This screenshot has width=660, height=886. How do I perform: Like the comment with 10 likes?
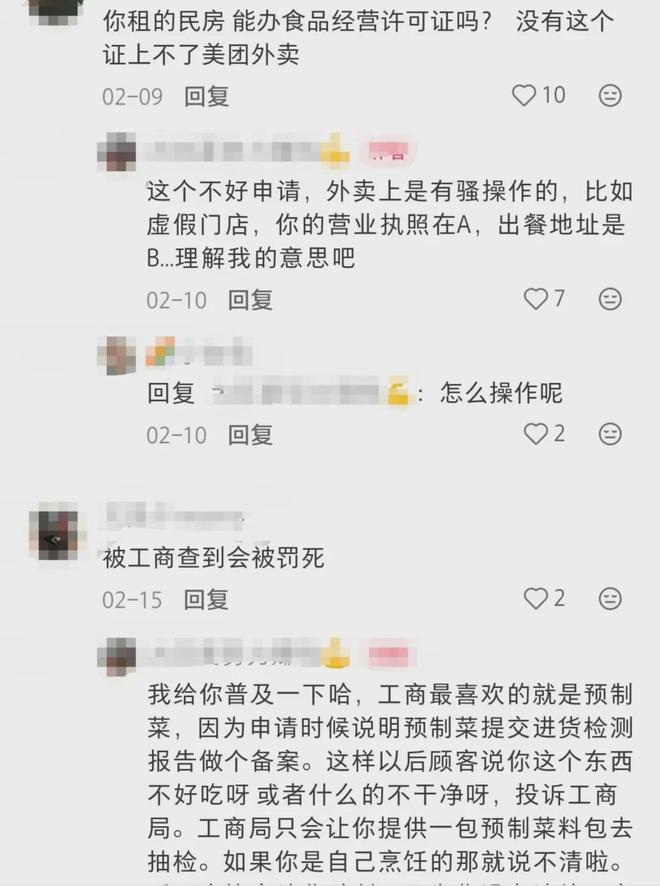pyautogui.click(x=523, y=95)
